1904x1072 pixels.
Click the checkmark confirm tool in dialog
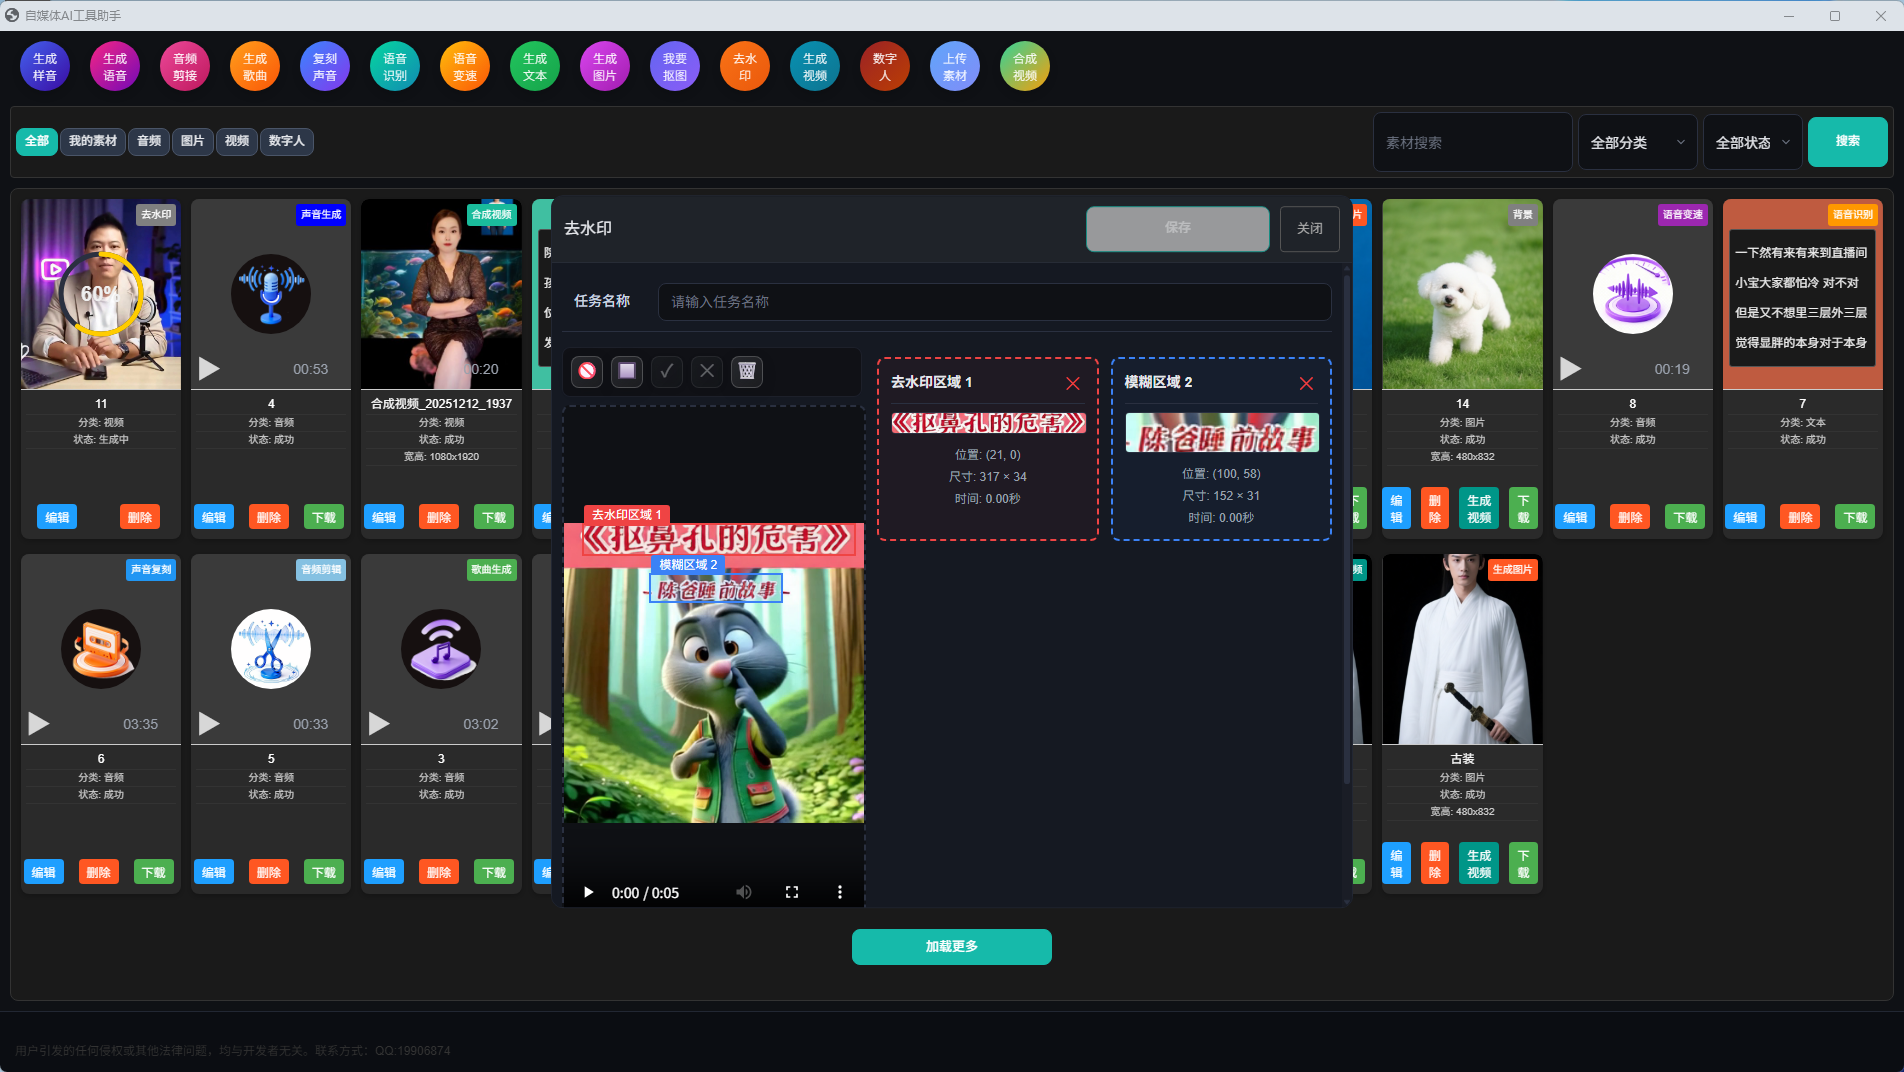tap(667, 371)
